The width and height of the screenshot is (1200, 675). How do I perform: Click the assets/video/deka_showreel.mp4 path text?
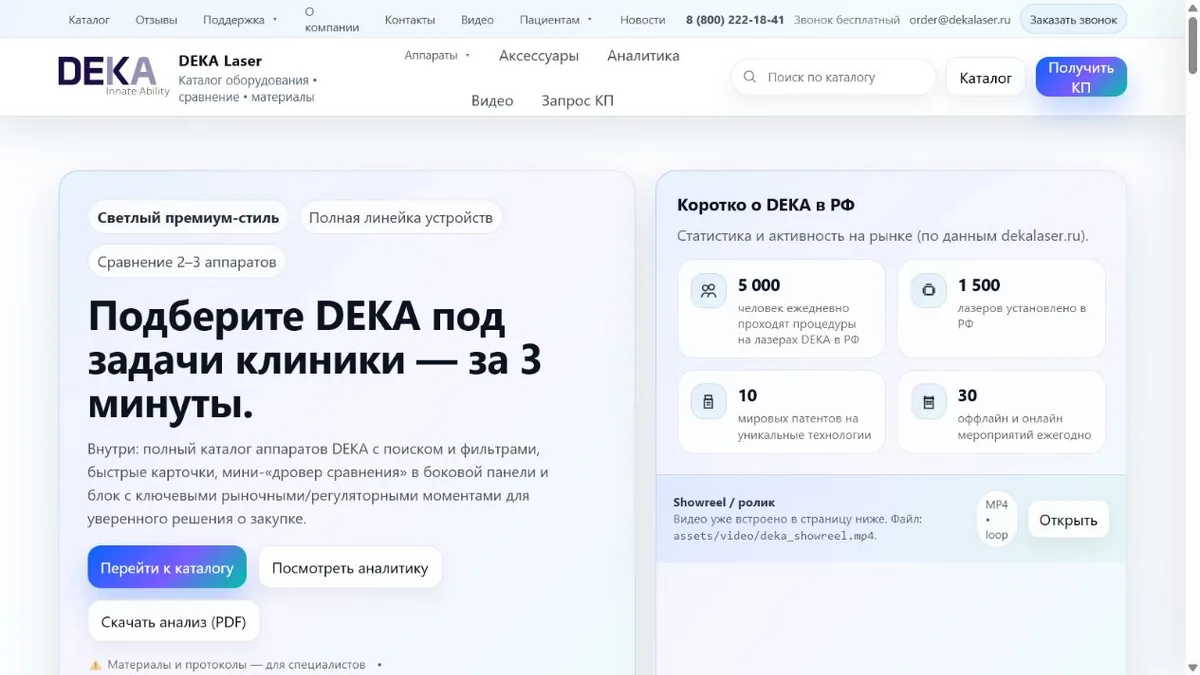[772, 535]
